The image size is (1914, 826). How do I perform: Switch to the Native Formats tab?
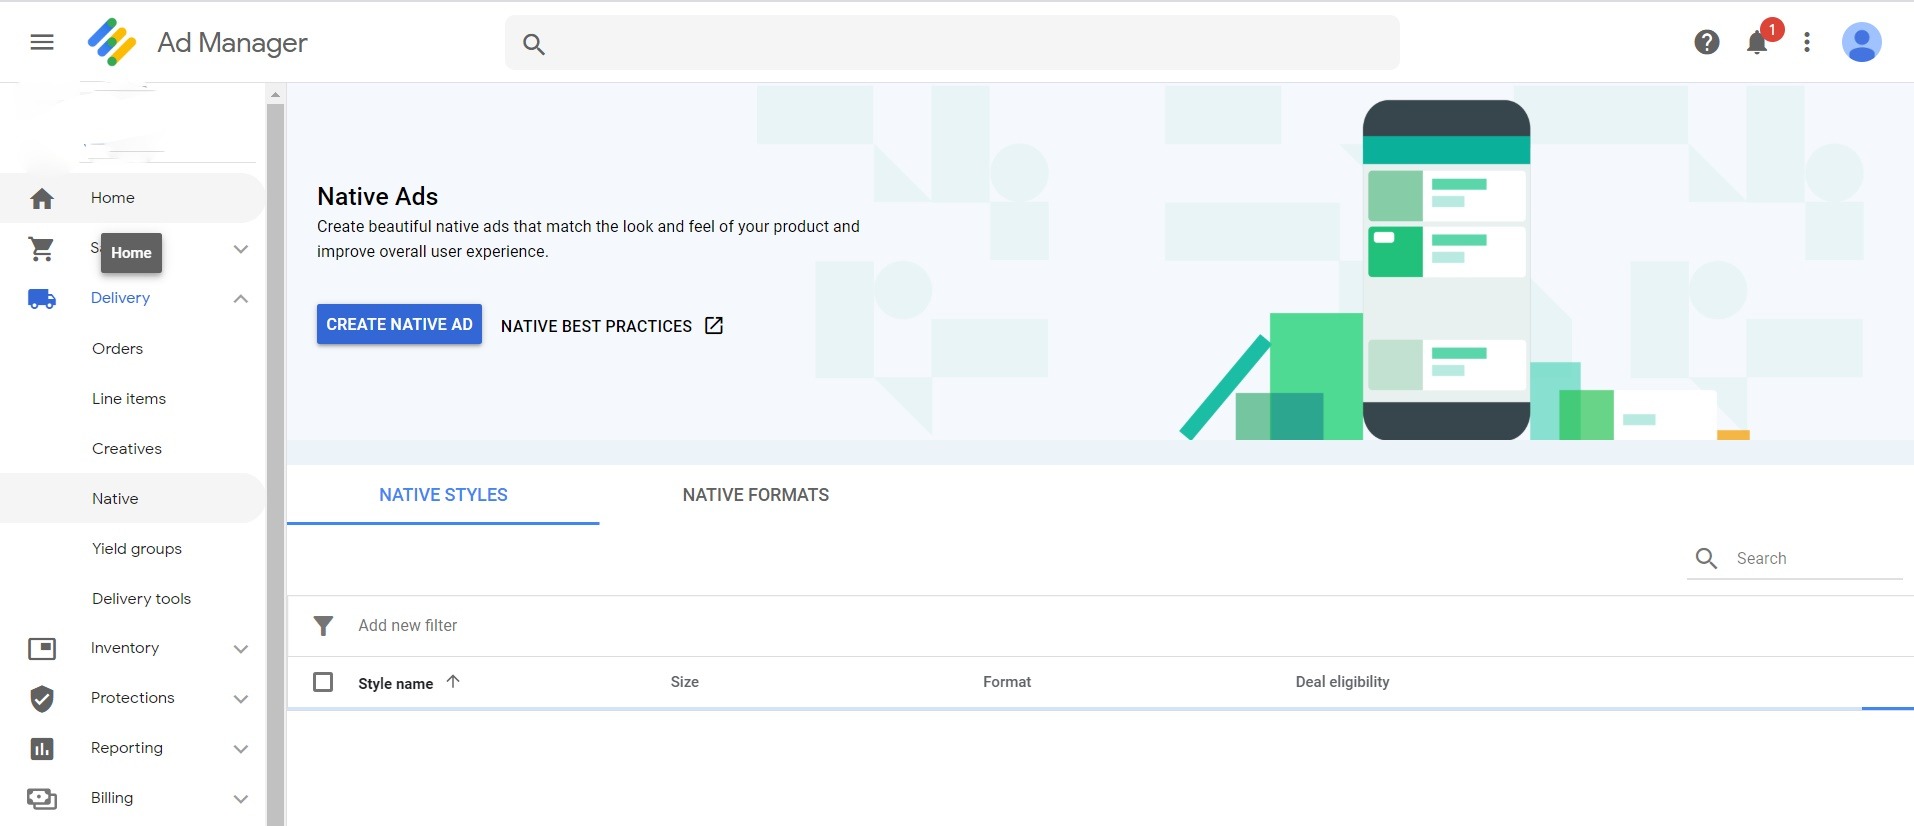[x=755, y=495]
